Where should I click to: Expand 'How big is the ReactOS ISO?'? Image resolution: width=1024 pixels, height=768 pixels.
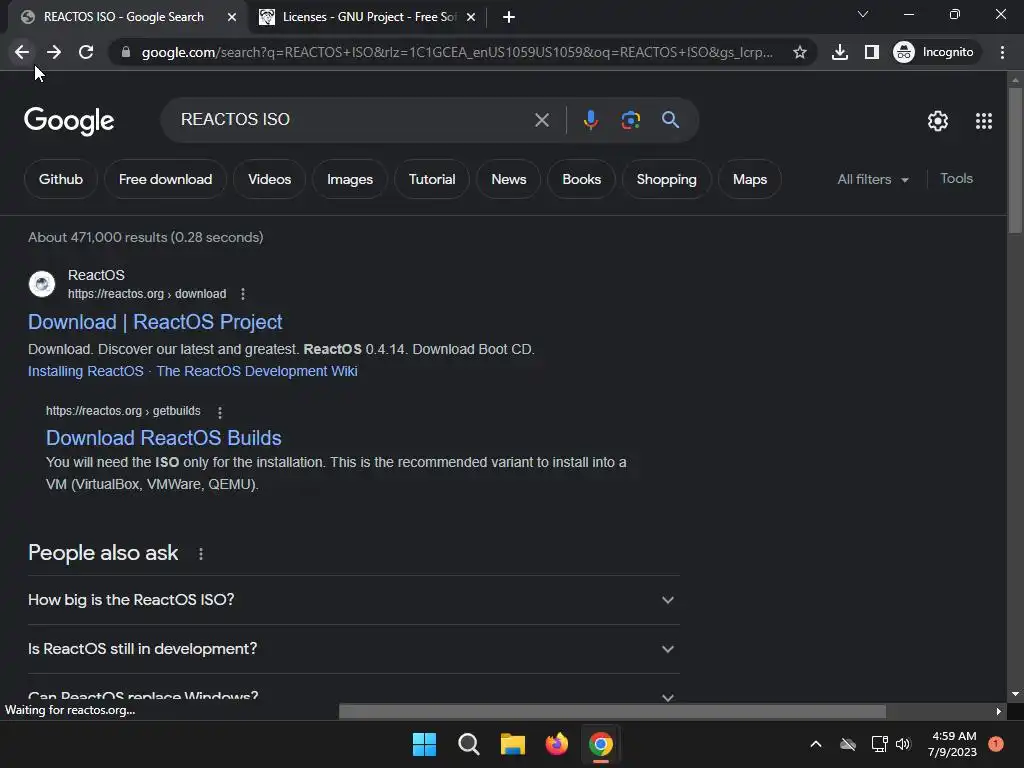pos(353,600)
